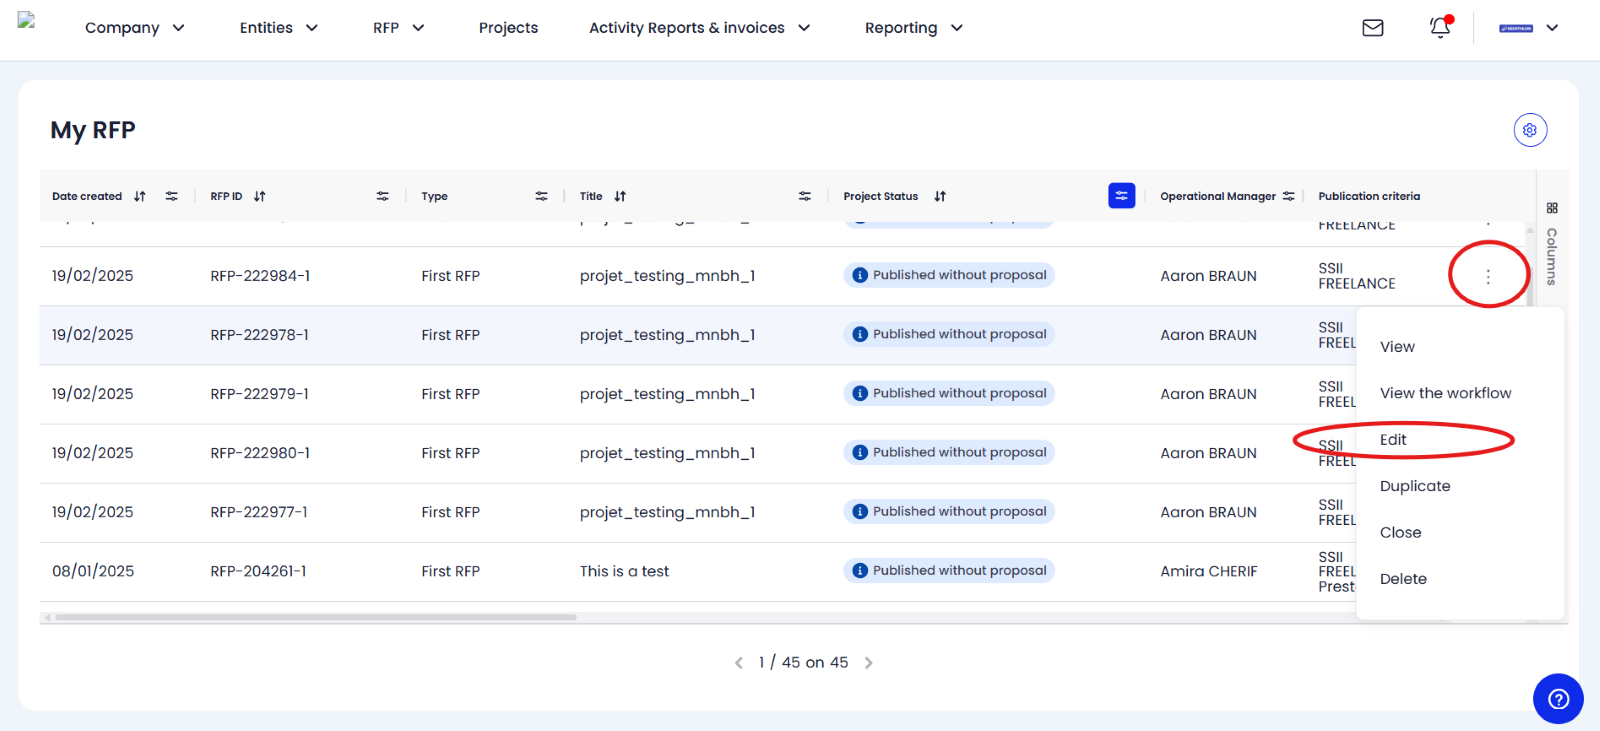
Task: Click the site logo top left
Action: pyautogui.click(x=27, y=20)
